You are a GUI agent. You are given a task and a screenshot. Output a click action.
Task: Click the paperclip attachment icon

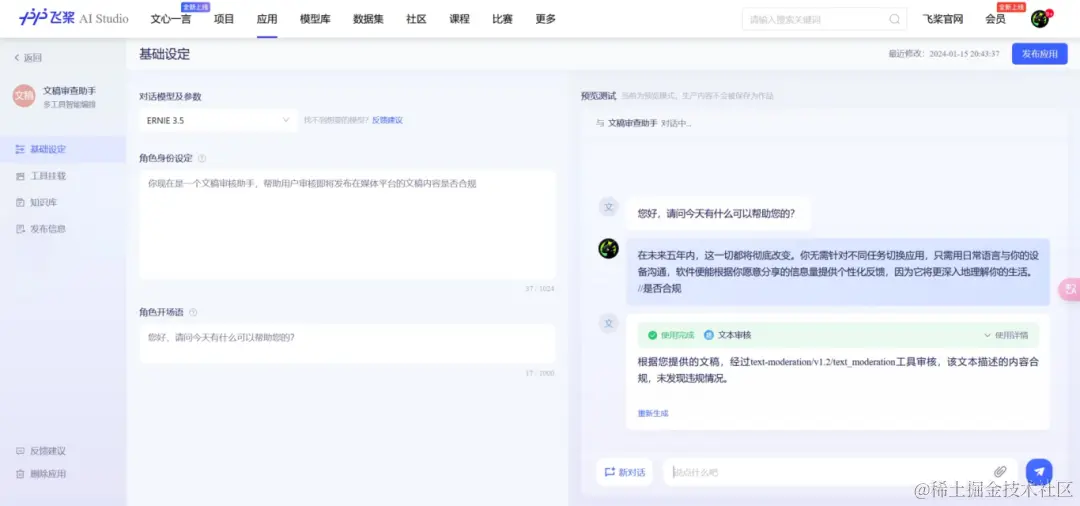click(x=999, y=472)
